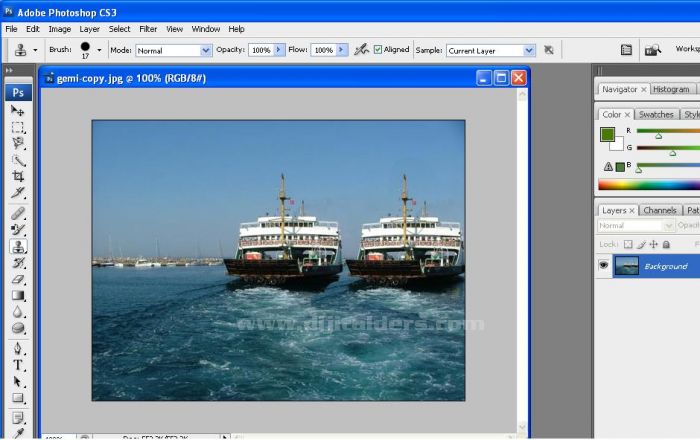This screenshot has width=700, height=440.
Task: Select the Slice tool
Action: (x=18, y=192)
